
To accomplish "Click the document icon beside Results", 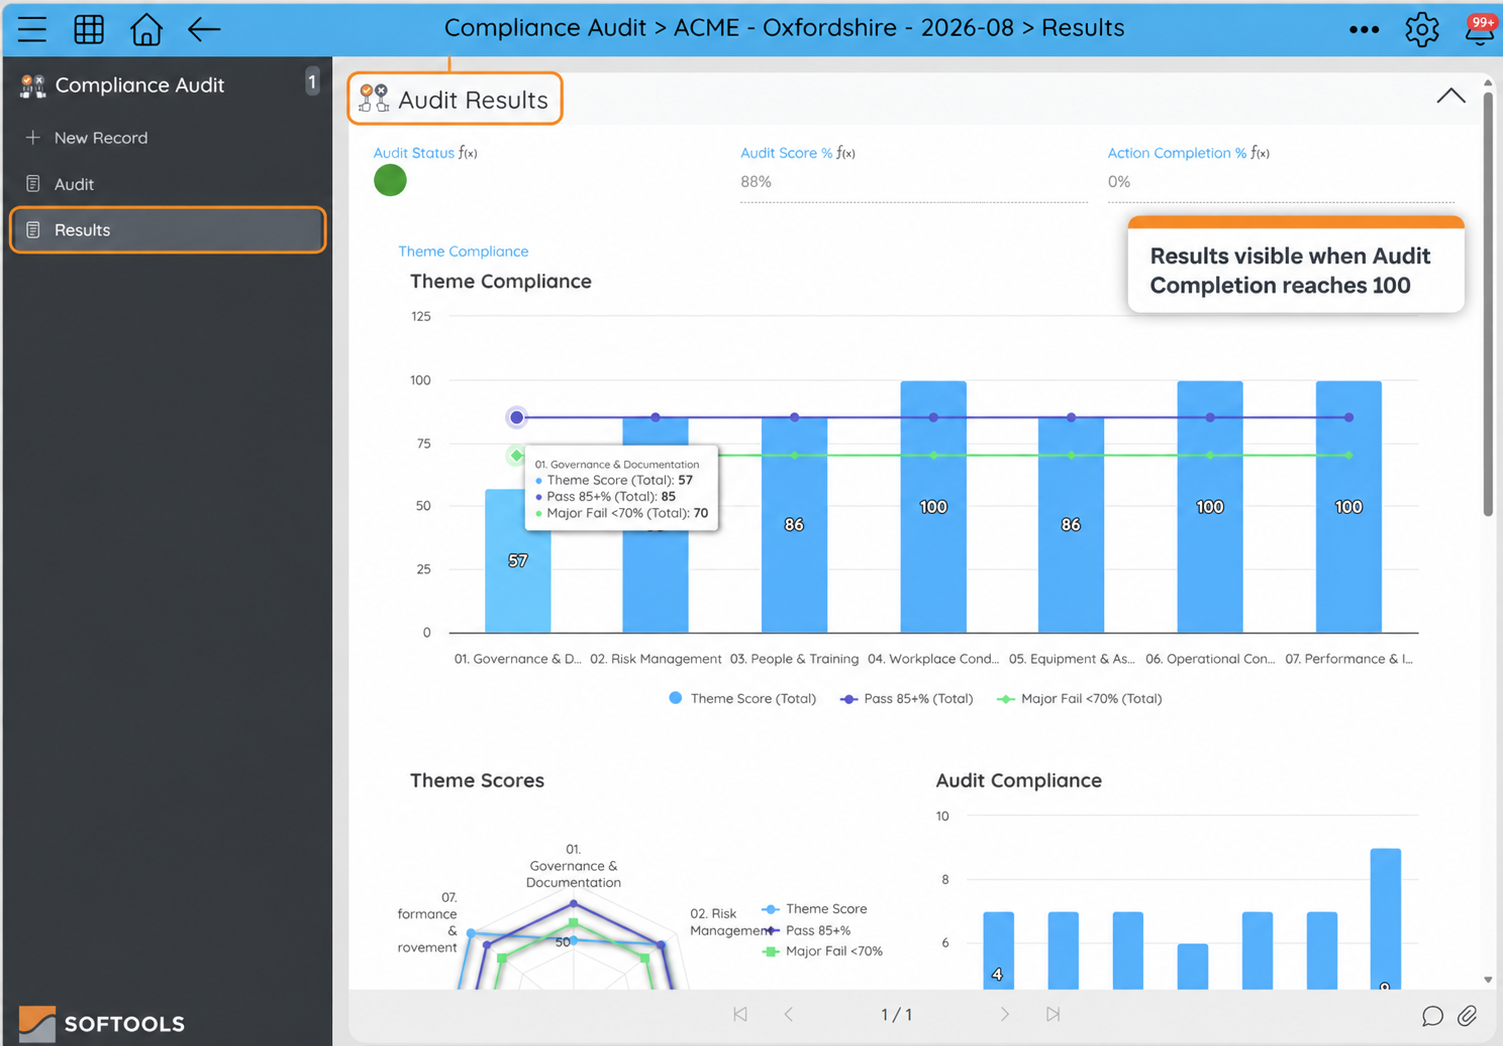I will [33, 230].
